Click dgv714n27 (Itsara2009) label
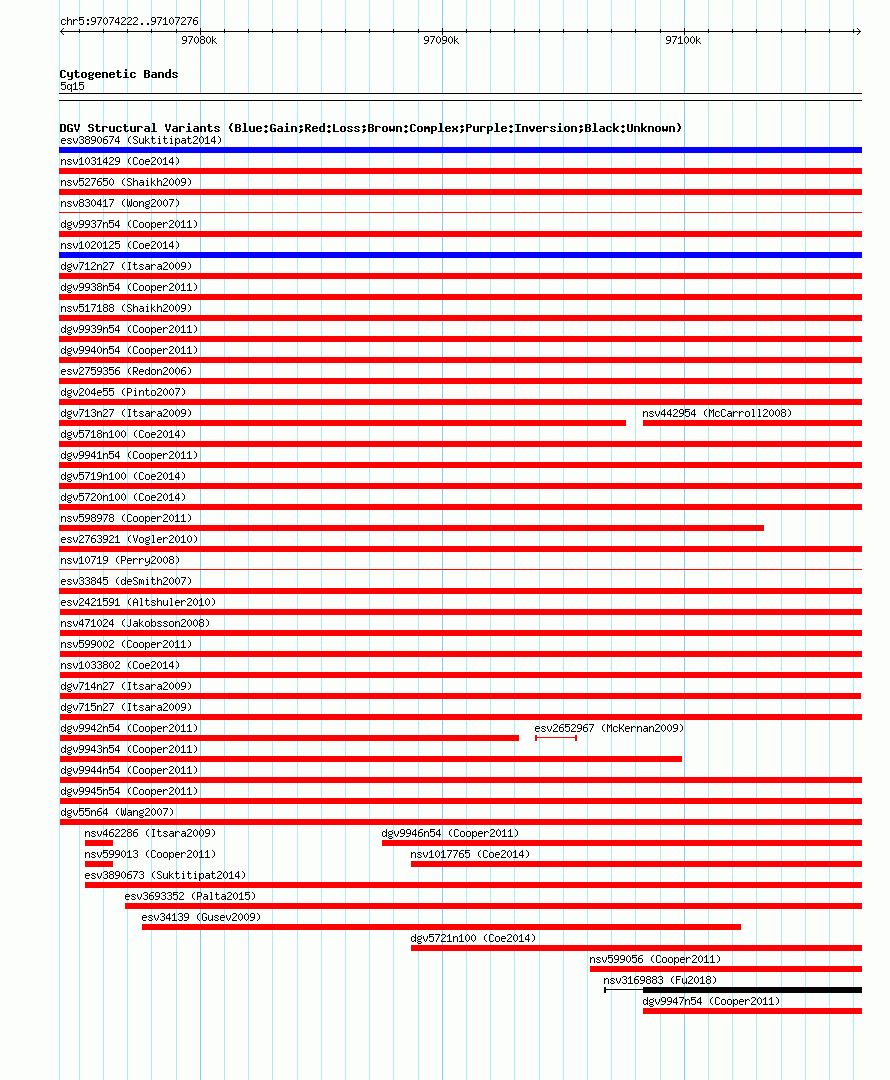 pos(126,687)
